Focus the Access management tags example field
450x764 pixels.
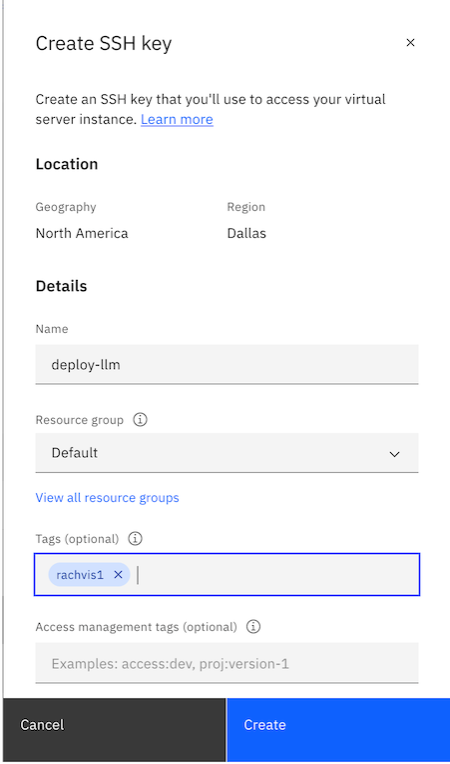[x=226, y=663]
